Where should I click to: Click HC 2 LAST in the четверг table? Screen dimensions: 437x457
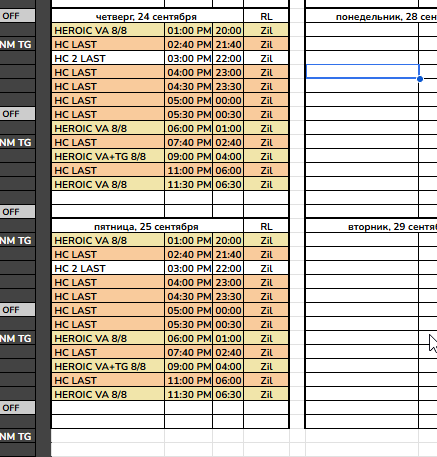tap(108, 58)
